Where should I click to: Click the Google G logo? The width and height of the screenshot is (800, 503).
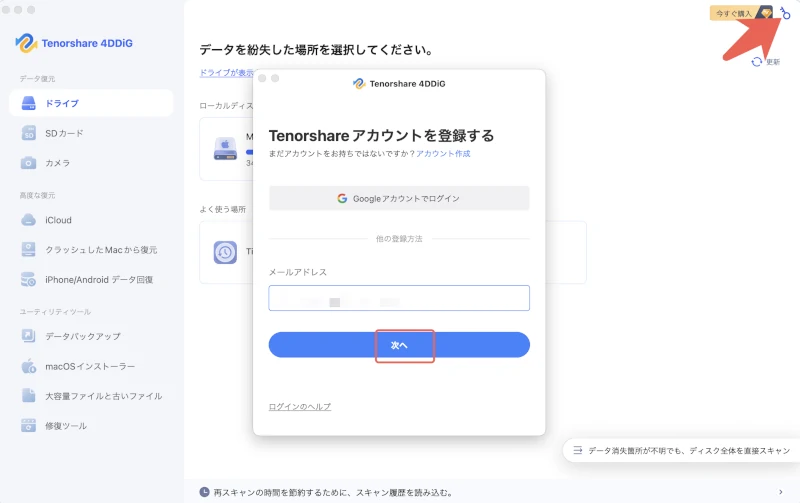click(x=342, y=198)
